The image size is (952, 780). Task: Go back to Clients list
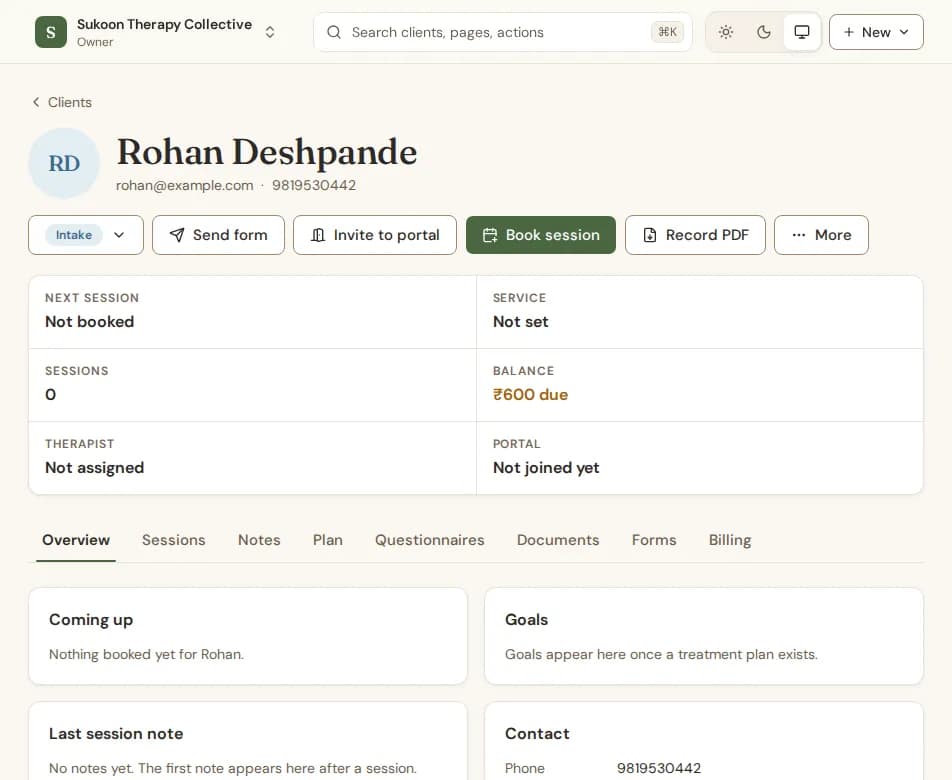point(62,102)
